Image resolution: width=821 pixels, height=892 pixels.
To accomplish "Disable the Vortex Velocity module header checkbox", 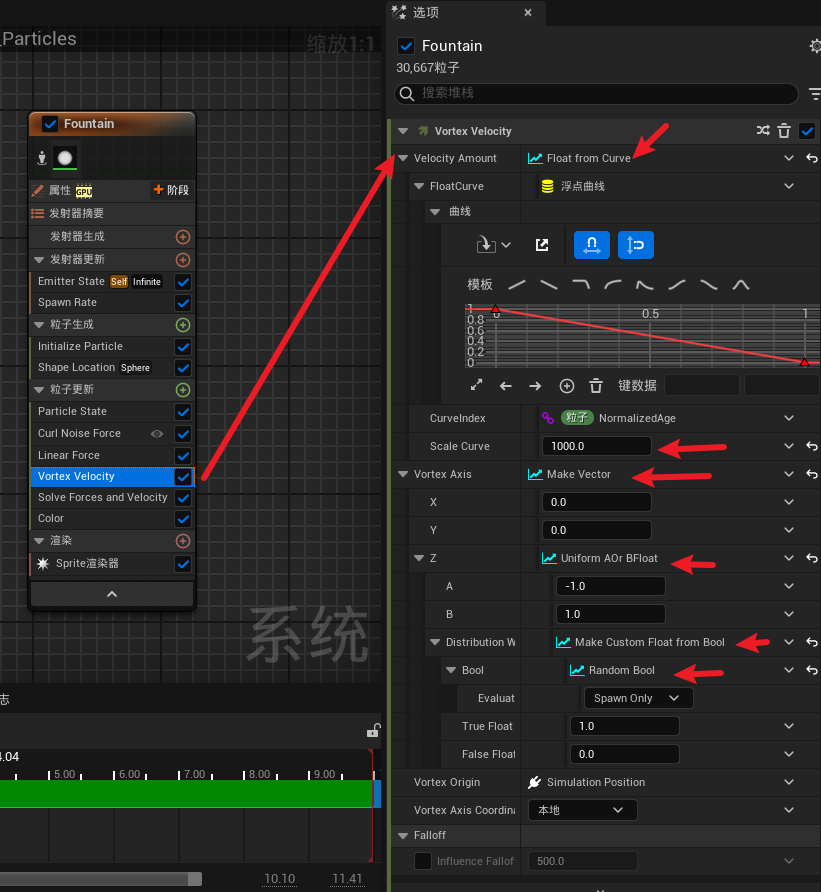I will [x=807, y=131].
